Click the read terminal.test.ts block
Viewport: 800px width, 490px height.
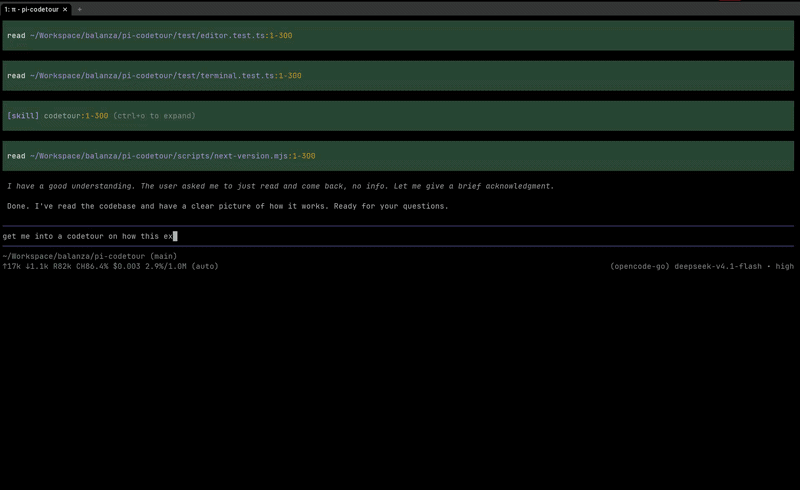point(398,76)
